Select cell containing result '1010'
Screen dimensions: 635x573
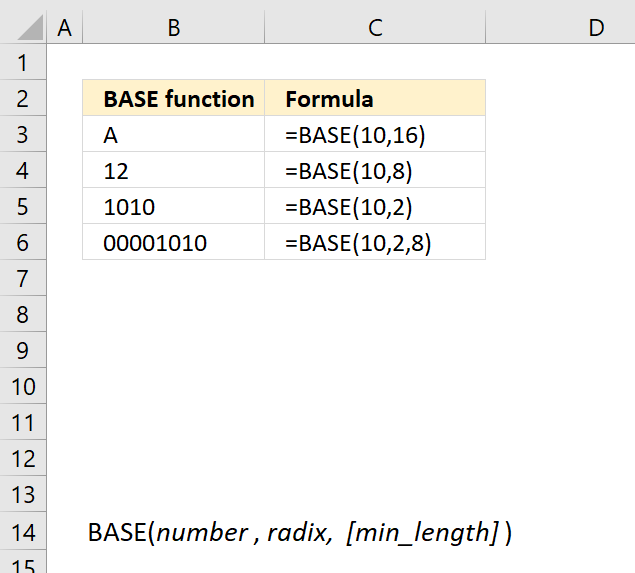173,206
